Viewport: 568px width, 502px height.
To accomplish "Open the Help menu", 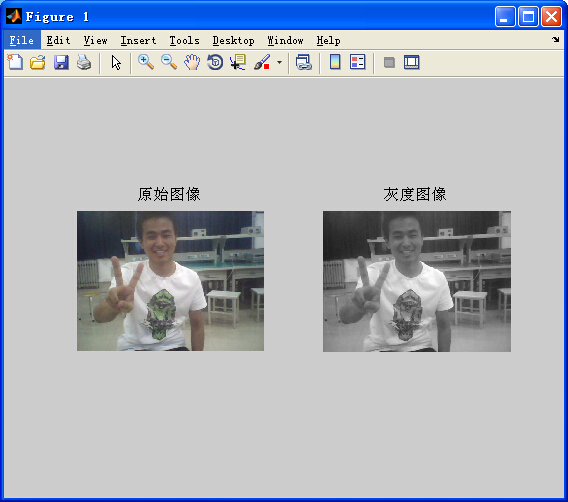I will tap(328, 41).
